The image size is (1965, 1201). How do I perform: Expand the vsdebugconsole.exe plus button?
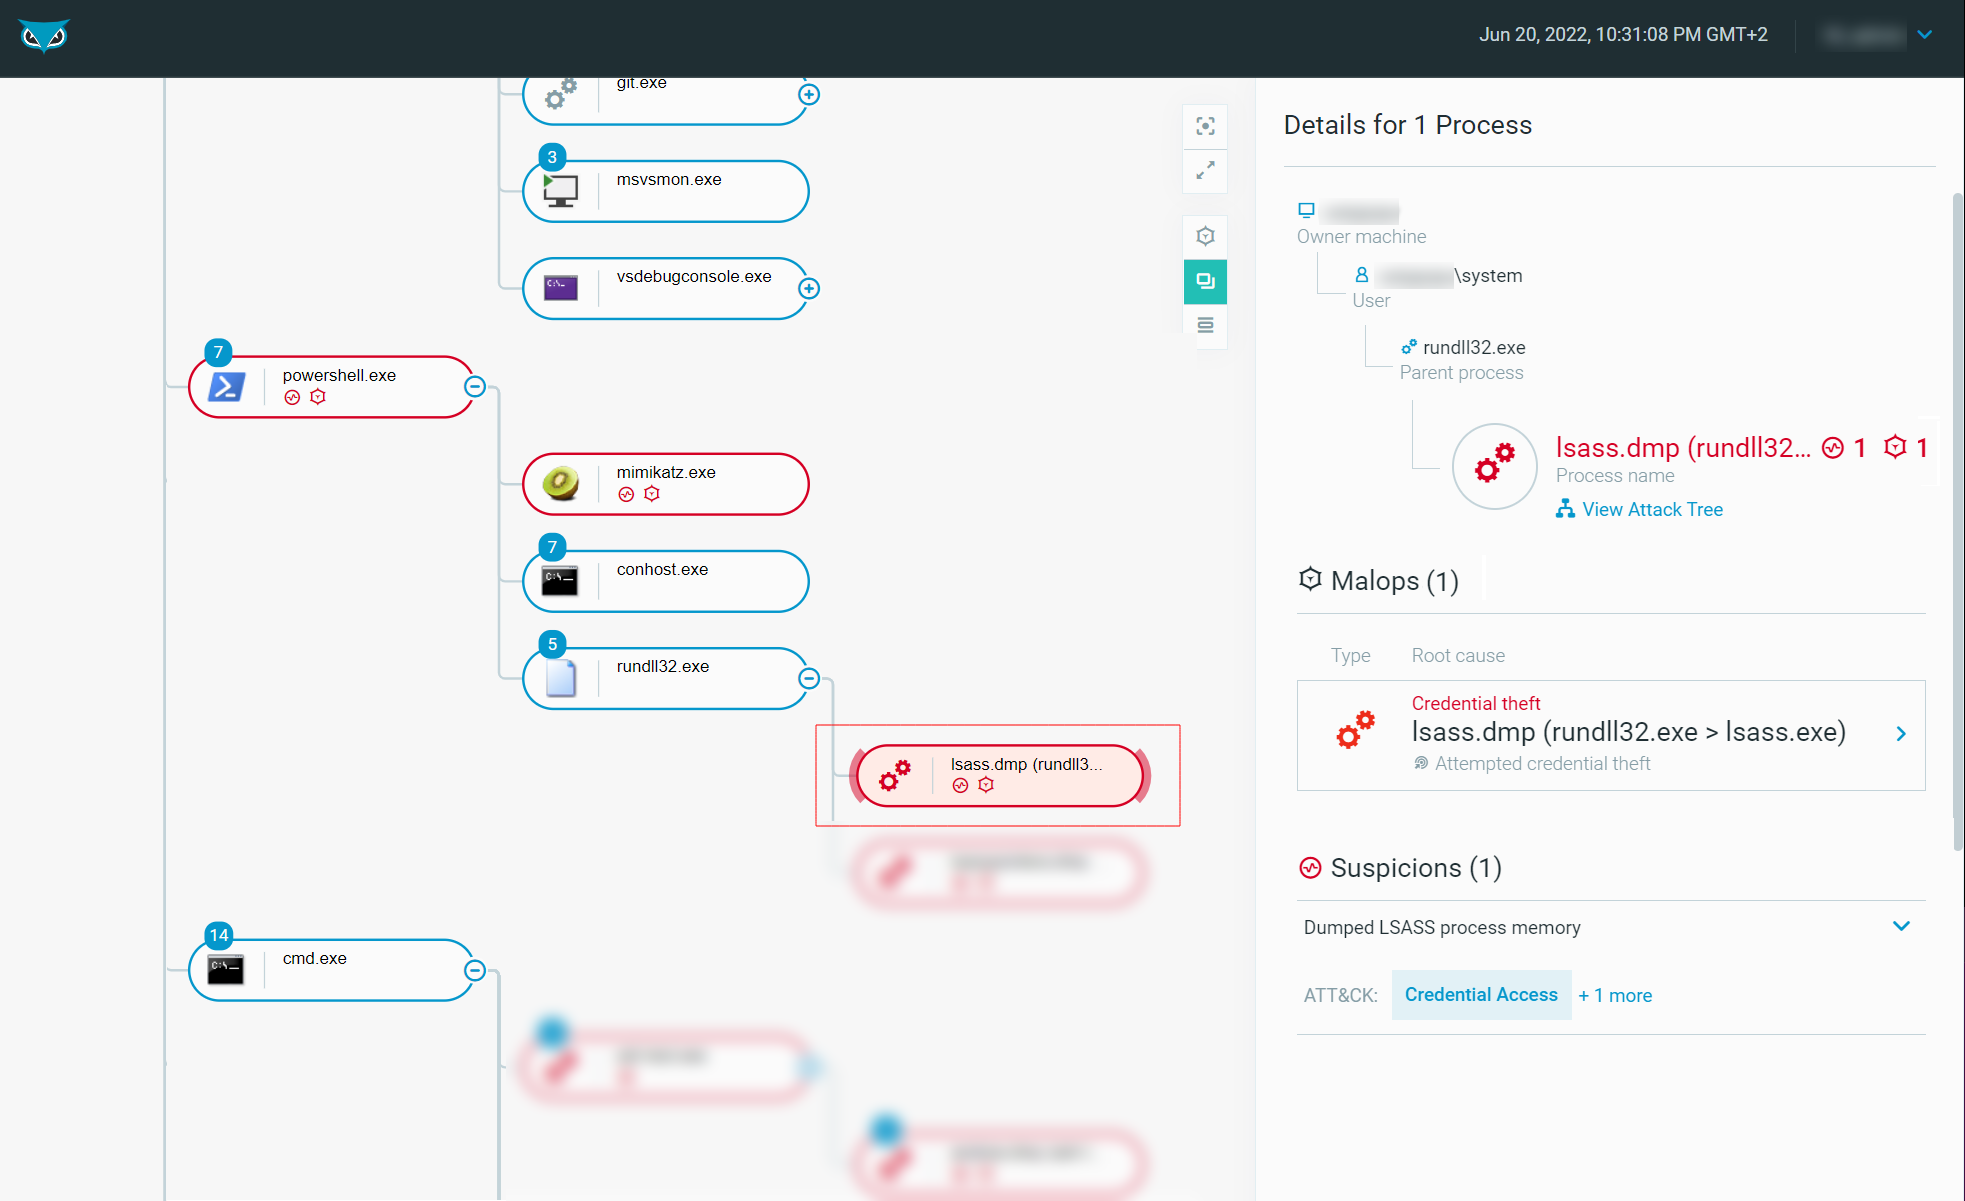click(x=809, y=288)
